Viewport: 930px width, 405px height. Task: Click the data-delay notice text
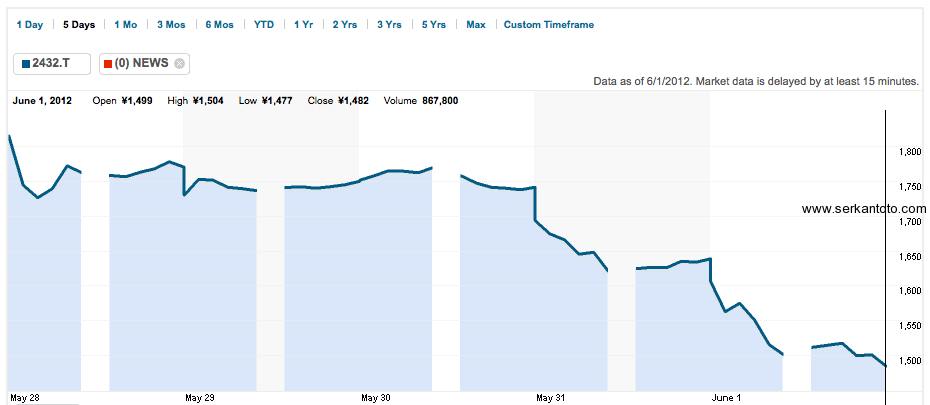[x=756, y=81]
